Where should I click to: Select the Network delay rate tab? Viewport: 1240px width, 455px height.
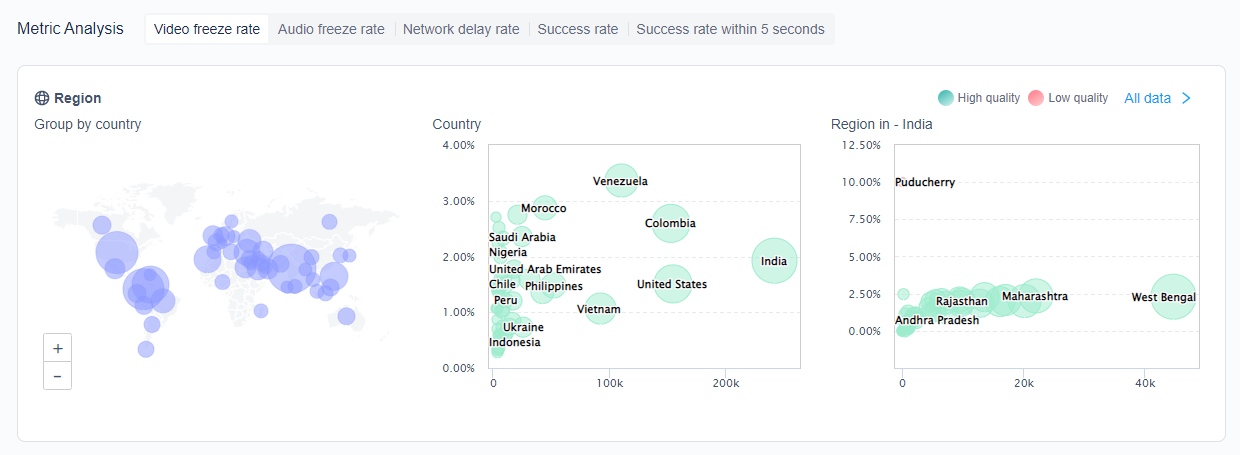click(461, 29)
